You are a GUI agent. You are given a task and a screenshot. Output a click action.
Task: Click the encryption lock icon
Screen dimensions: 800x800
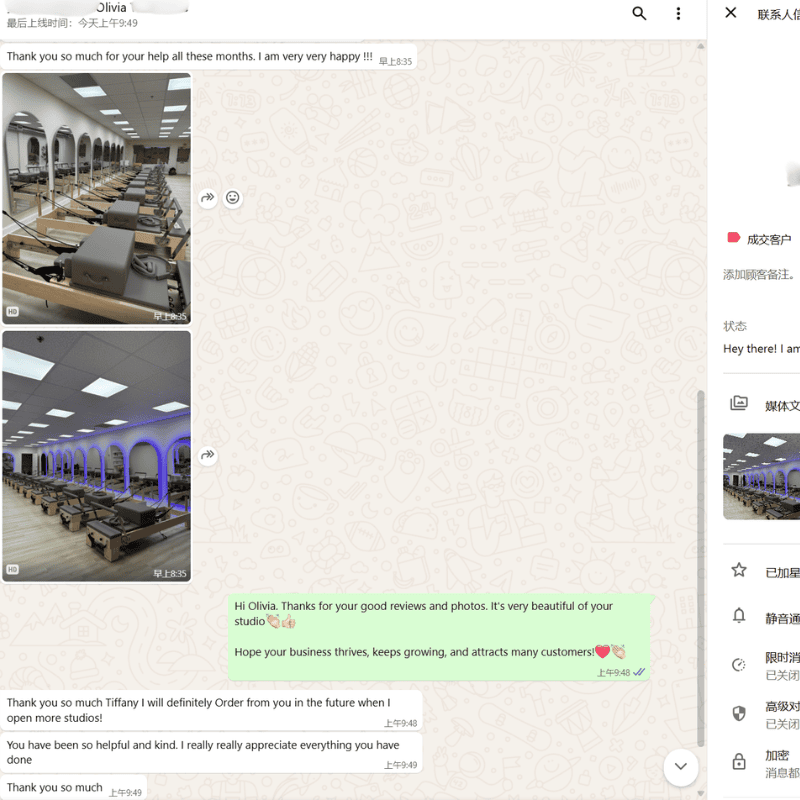(x=739, y=762)
